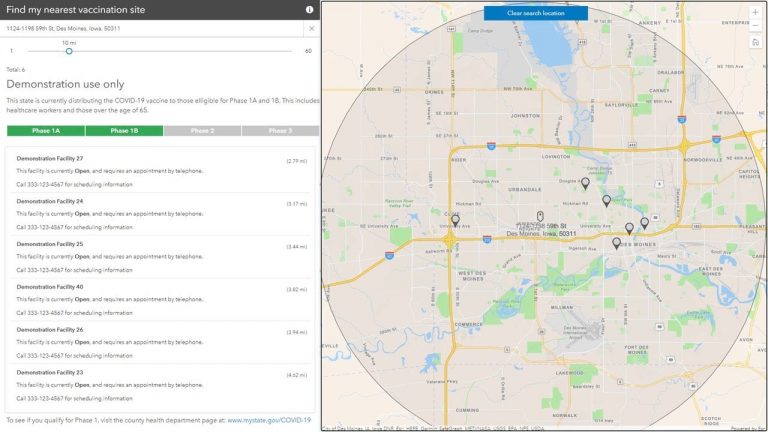Open the info icon in the header

tap(310, 9)
